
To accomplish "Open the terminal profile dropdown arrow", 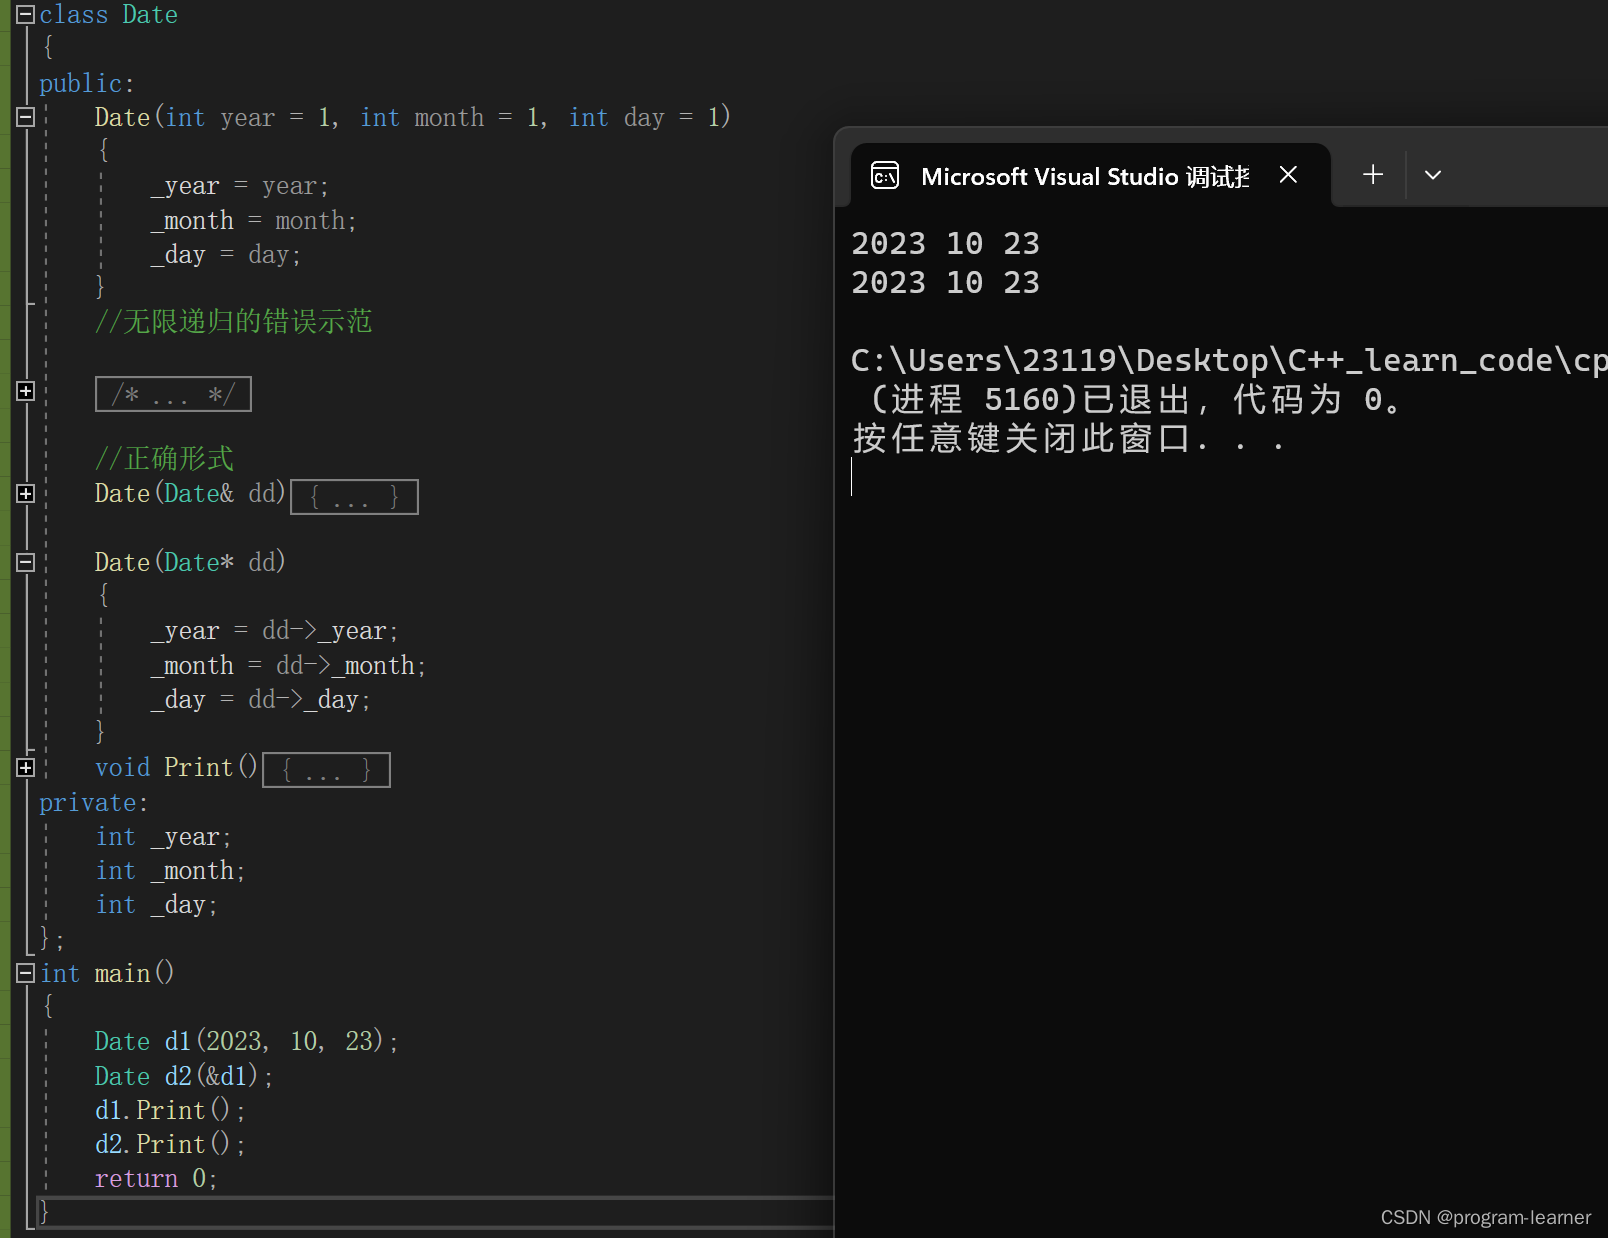I will tap(1433, 175).
